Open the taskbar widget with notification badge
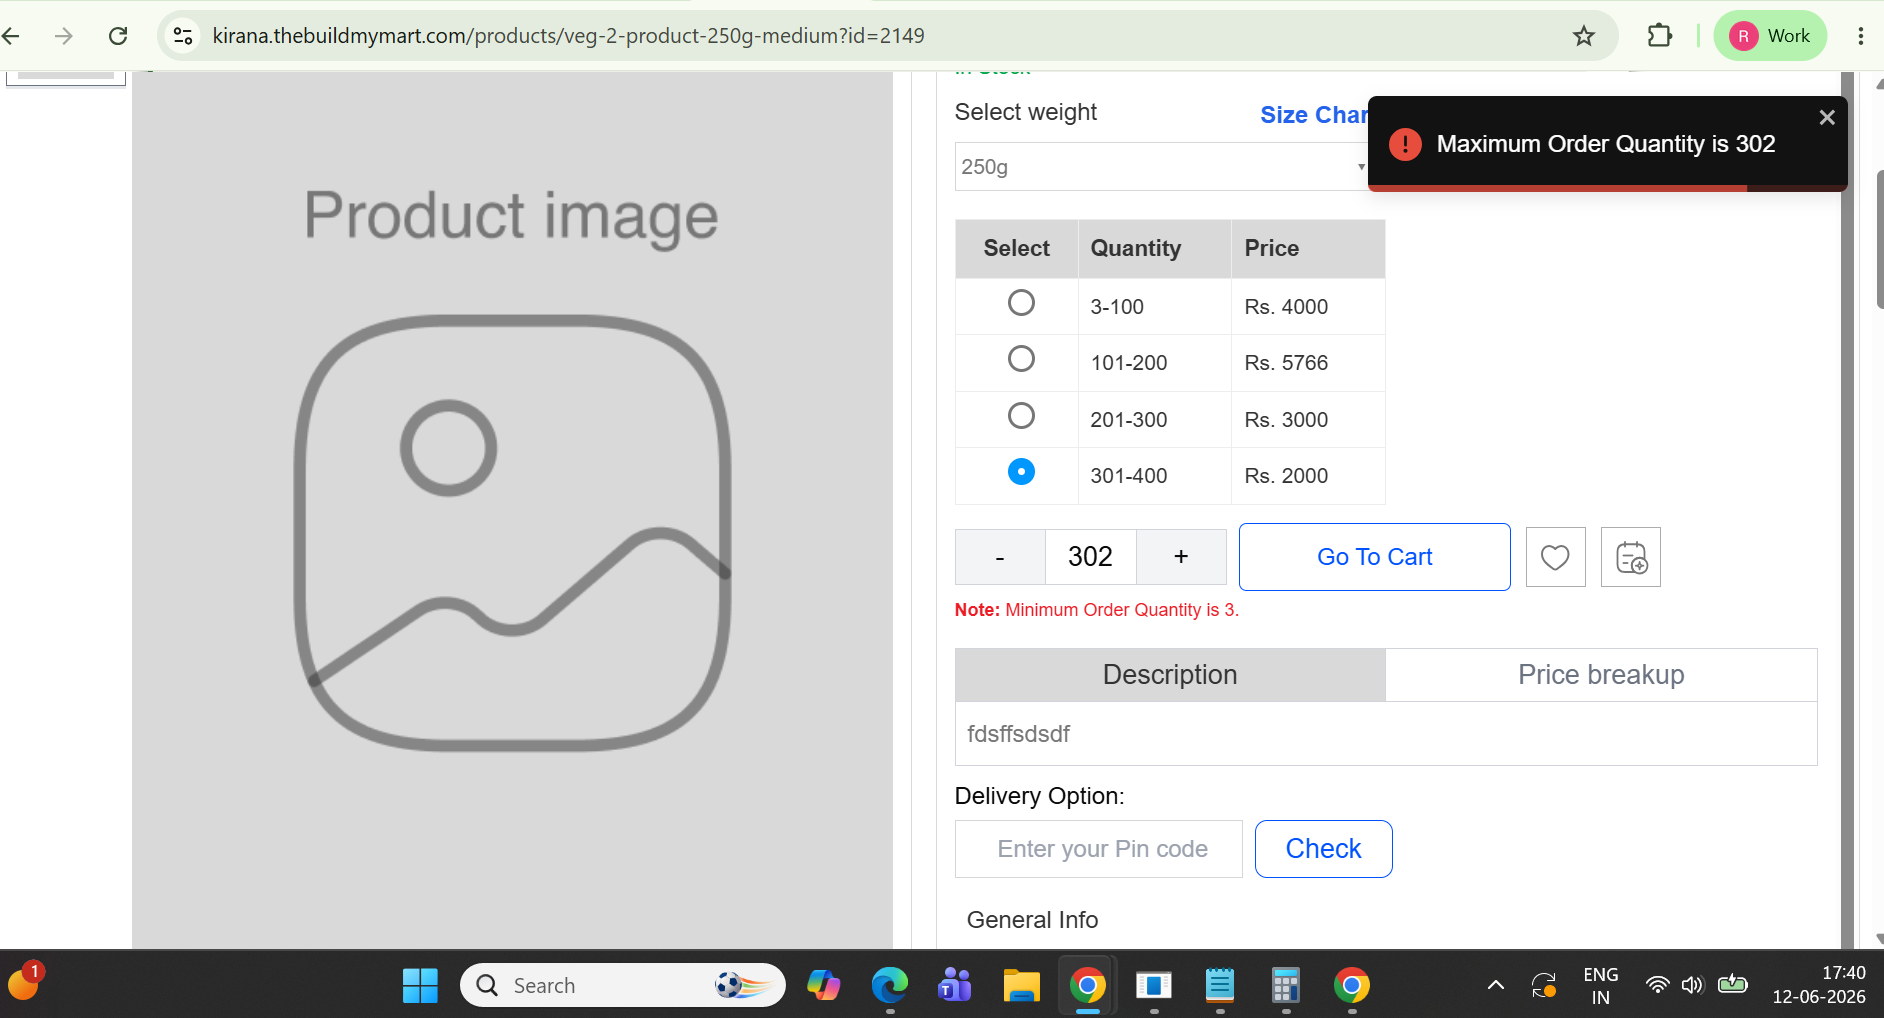 (x=24, y=983)
